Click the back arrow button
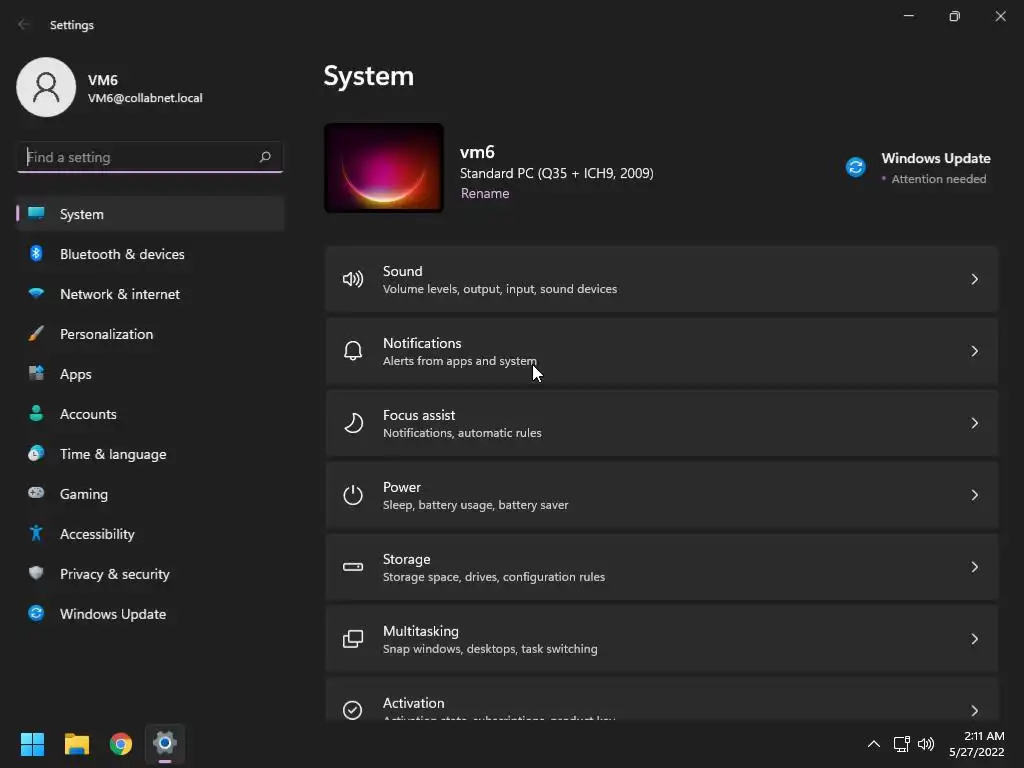1024x768 pixels. [24, 25]
